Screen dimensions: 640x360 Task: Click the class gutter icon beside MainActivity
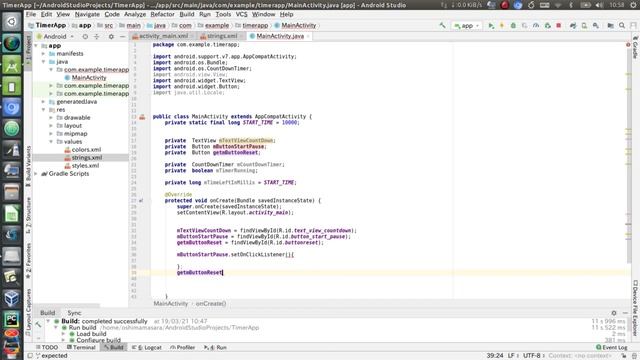(x=142, y=117)
